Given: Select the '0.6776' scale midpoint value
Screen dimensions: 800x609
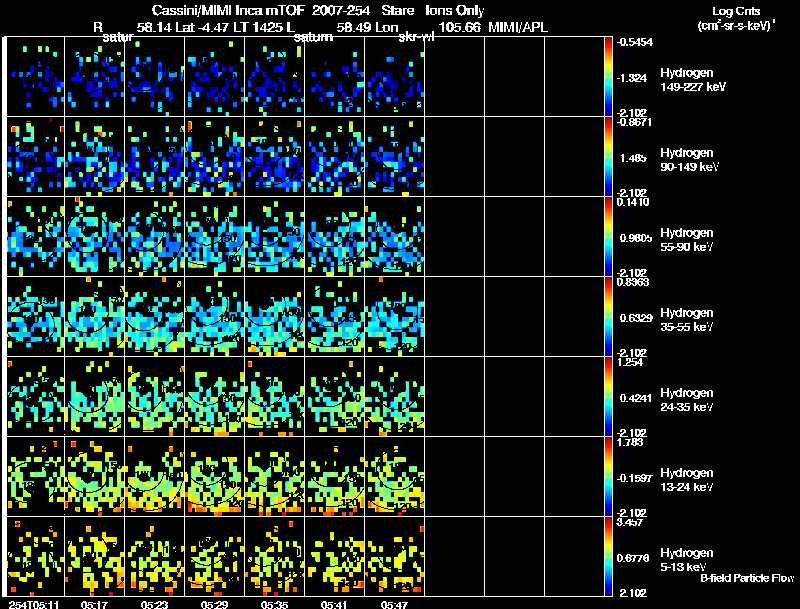Looking at the screenshot, I should tap(633, 559).
